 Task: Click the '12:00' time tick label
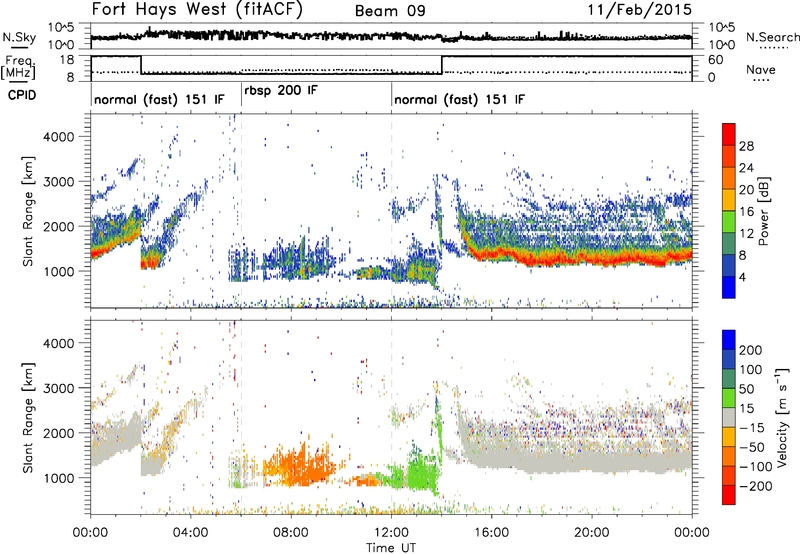click(x=391, y=533)
